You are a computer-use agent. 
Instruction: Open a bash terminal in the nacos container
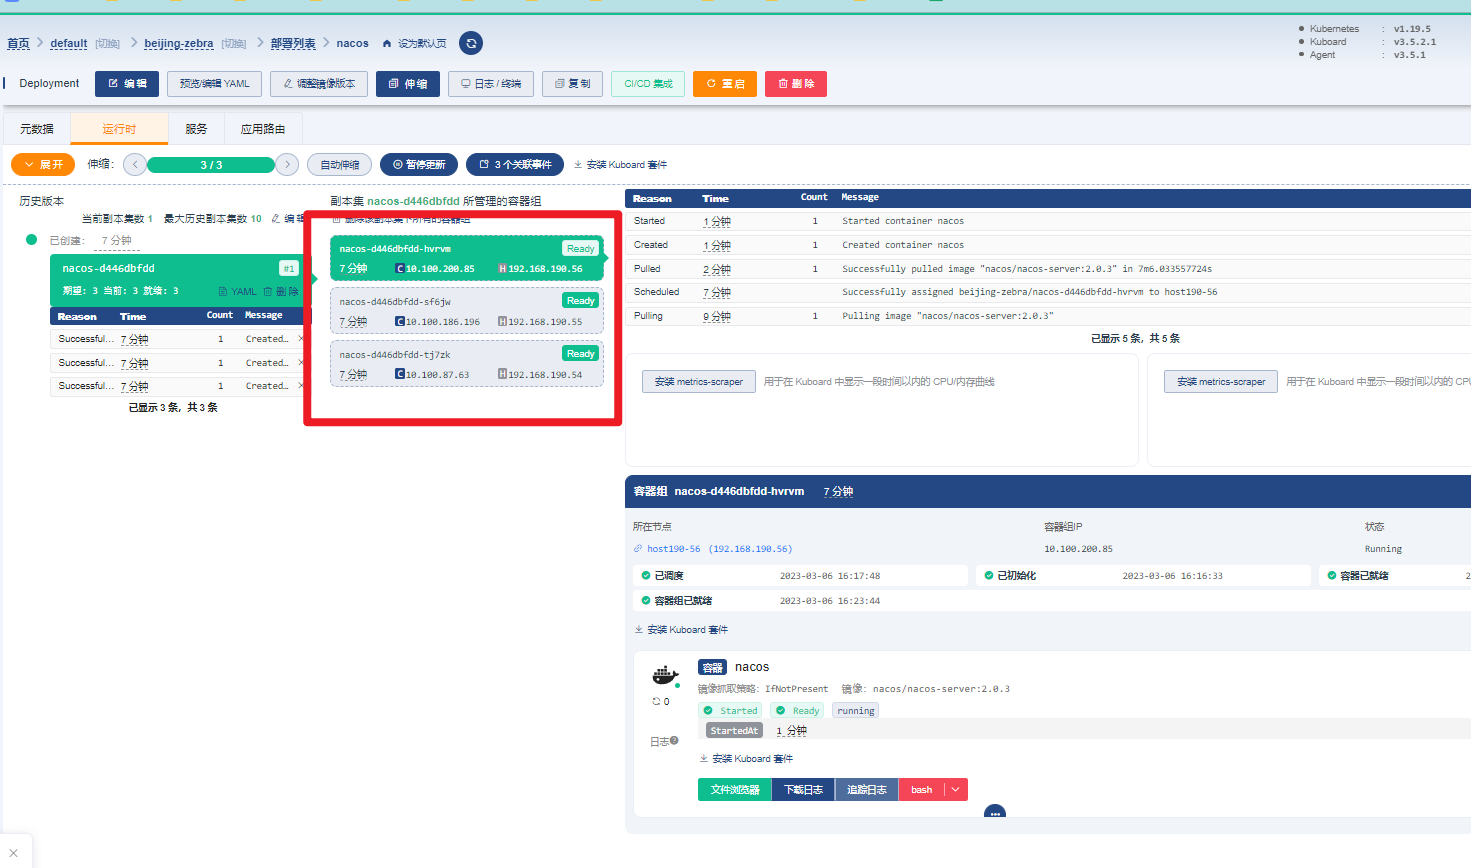click(x=921, y=790)
